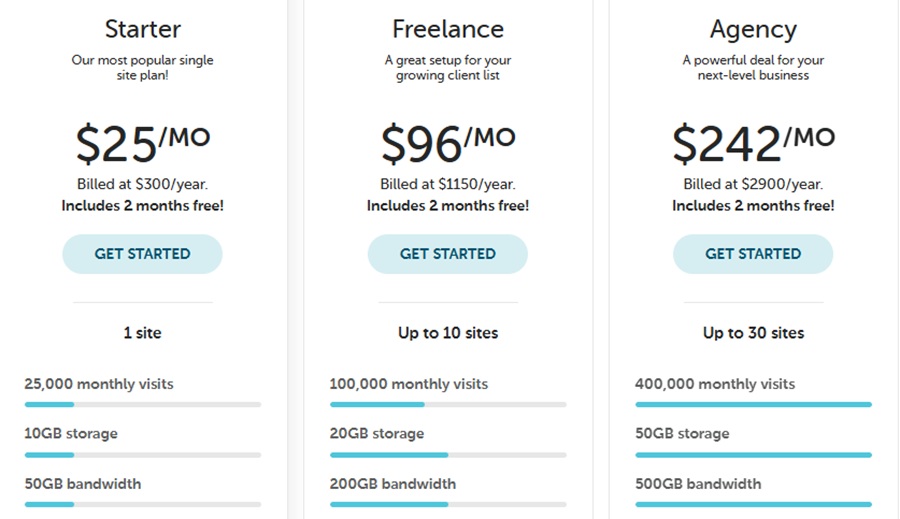Click Get Started under the Starter plan
This screenshot has width=900, height=519.
(x=142, y=254)
